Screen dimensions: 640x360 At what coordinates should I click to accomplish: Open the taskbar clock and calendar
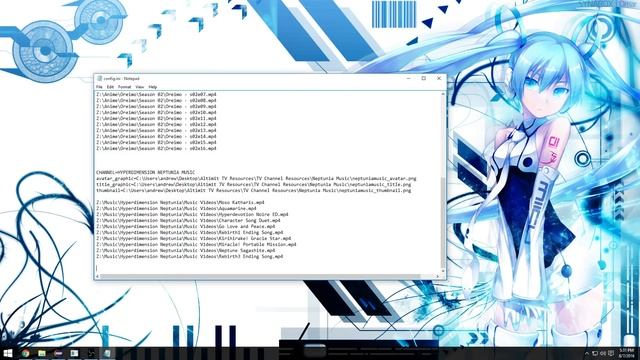pos(627,353)
